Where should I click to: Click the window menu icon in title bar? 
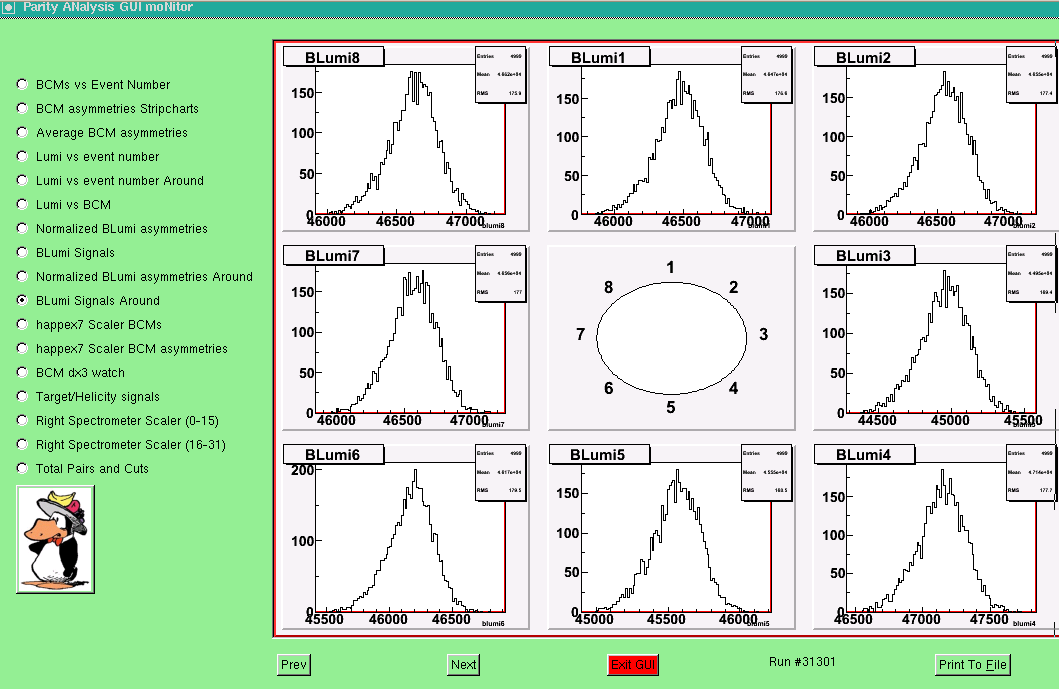9,7
